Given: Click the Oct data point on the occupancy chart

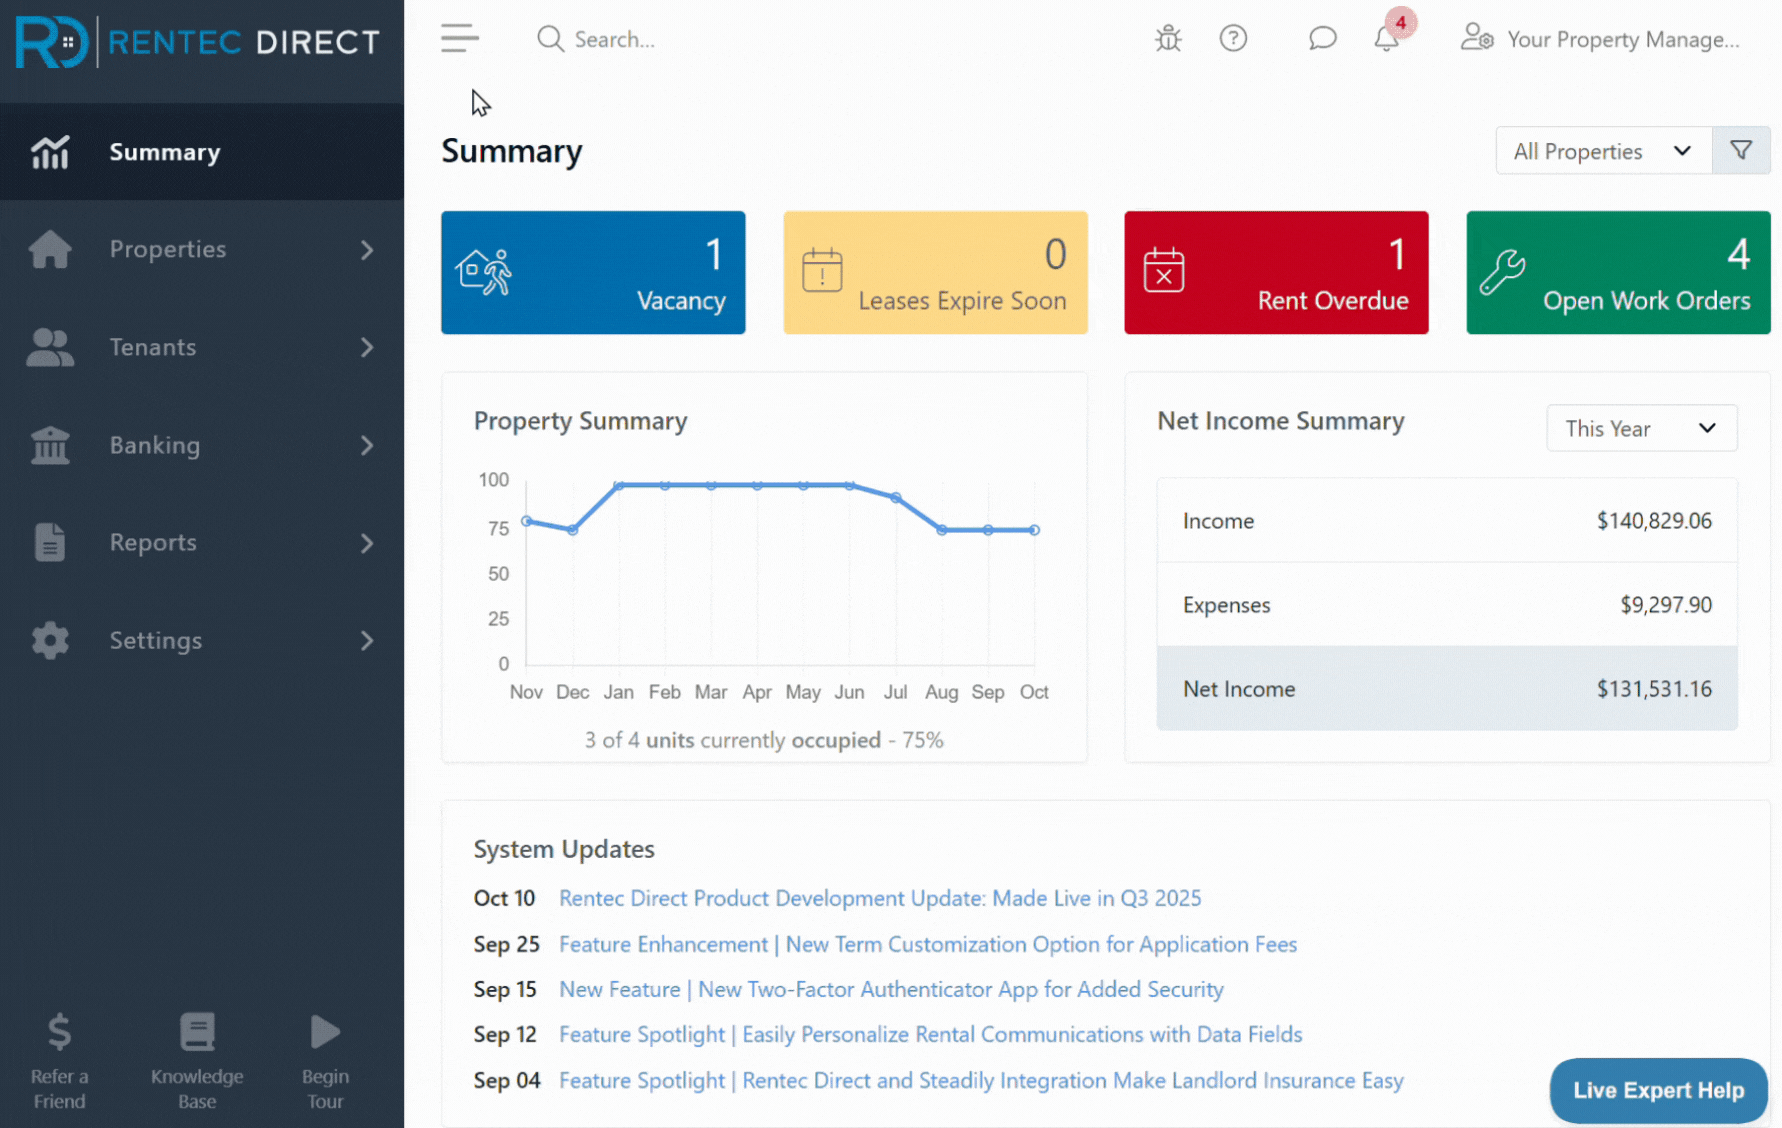Looking at the screenshot, I should pyautogui.click(x=1034, y=529).
